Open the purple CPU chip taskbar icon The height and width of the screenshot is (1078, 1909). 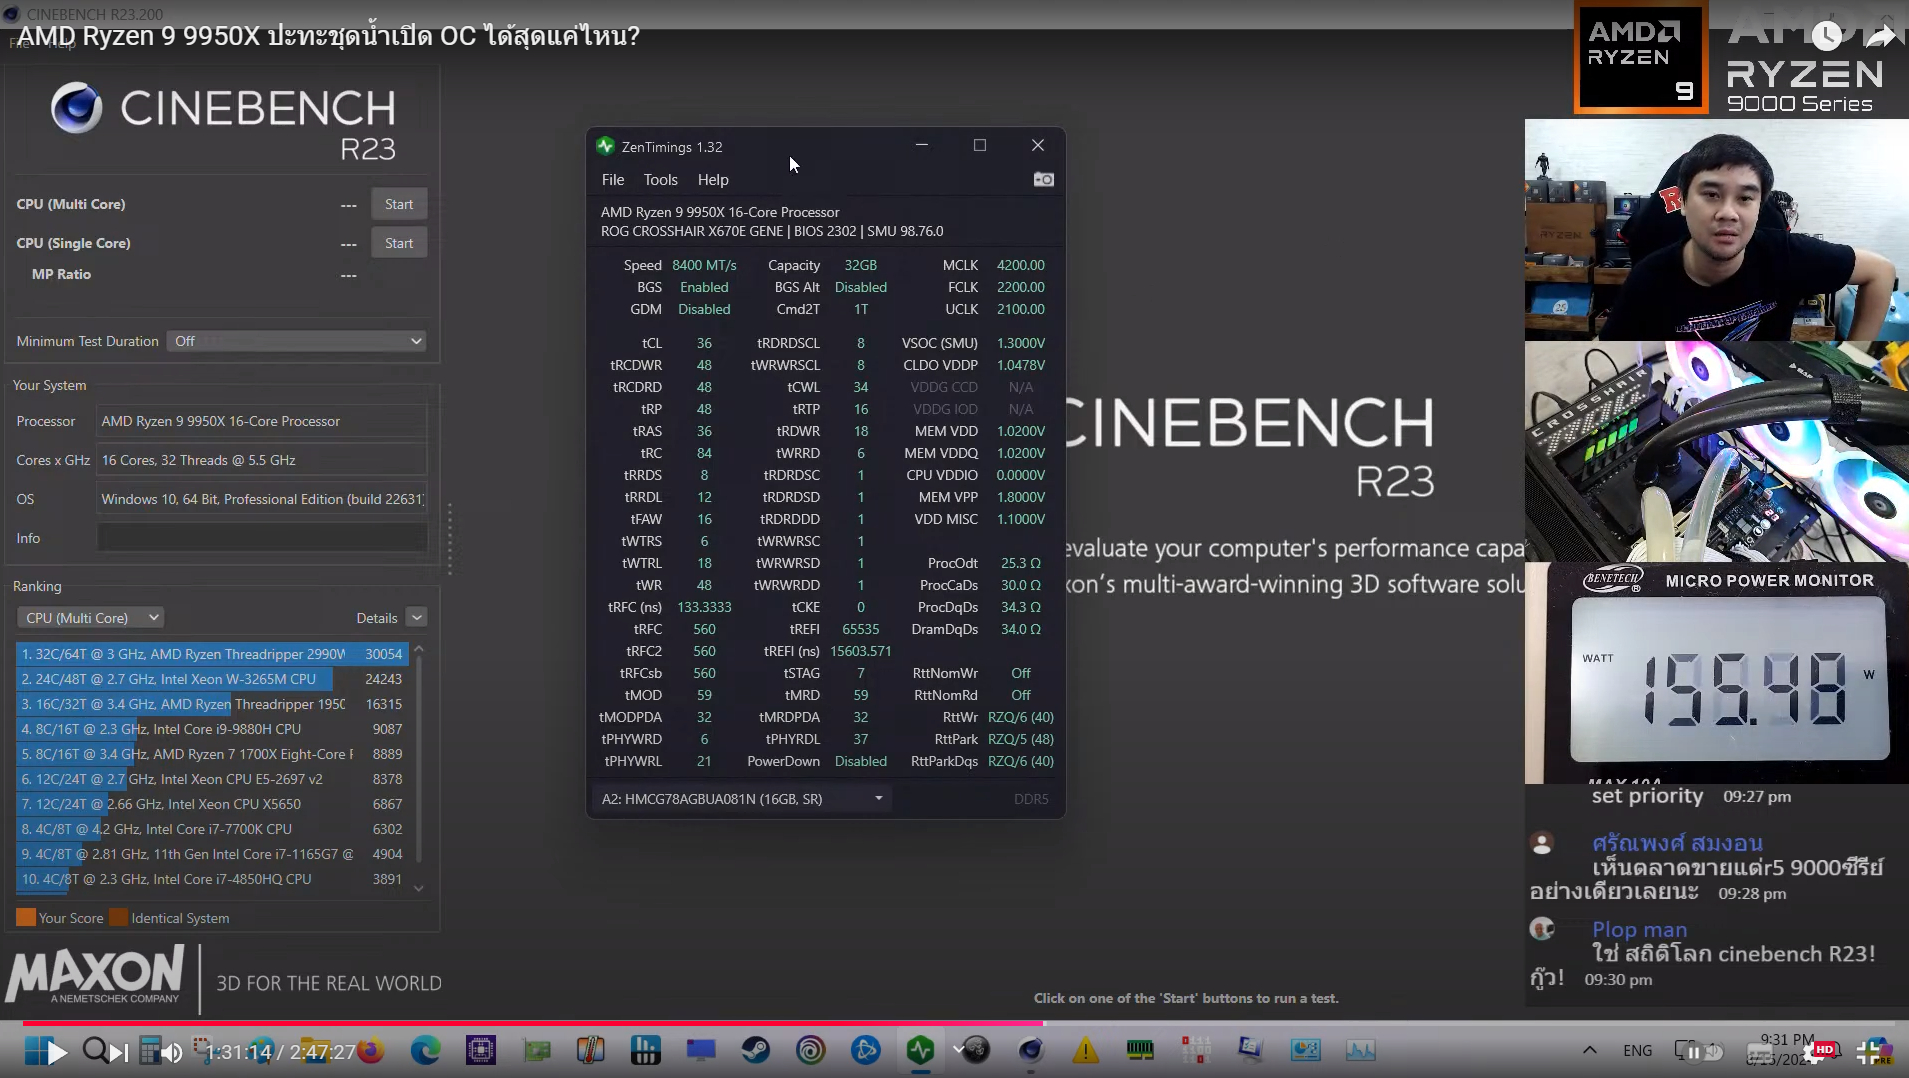tap(481, 1050)
